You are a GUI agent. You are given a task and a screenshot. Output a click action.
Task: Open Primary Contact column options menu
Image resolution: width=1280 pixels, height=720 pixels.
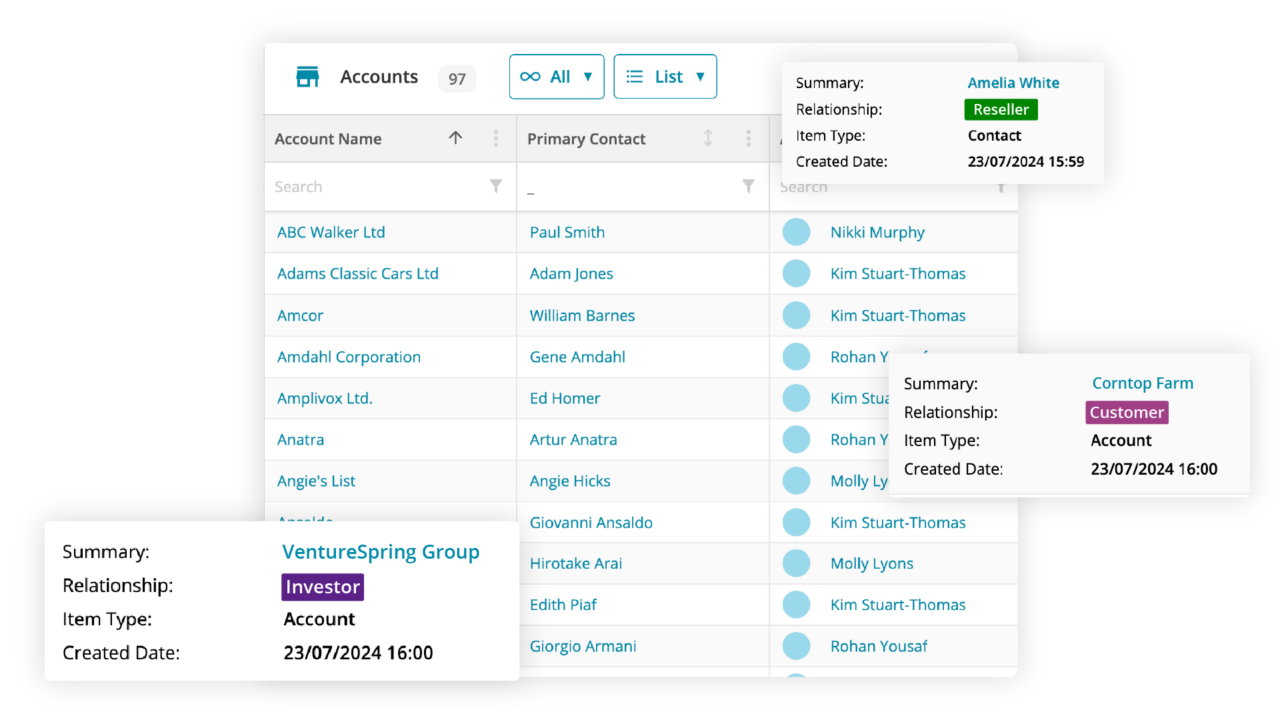pyautogui.click(x=748, y=139)
